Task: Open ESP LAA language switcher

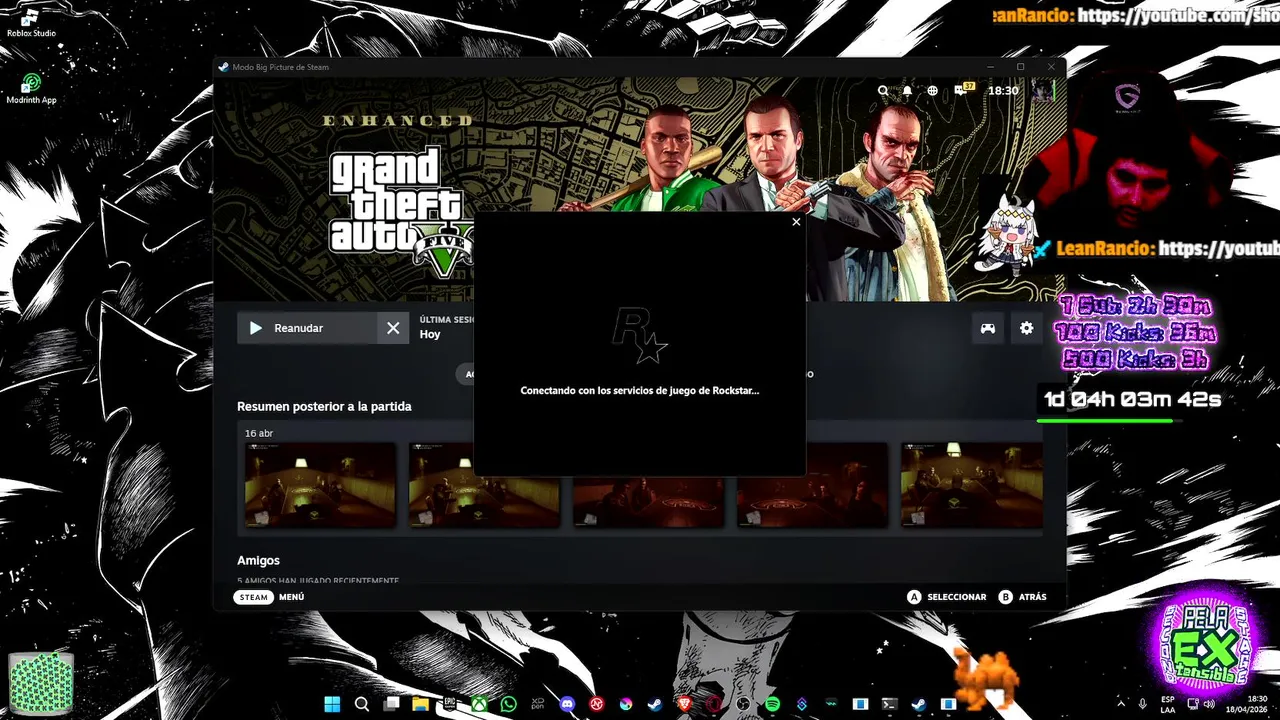Action: point(1168,704)
